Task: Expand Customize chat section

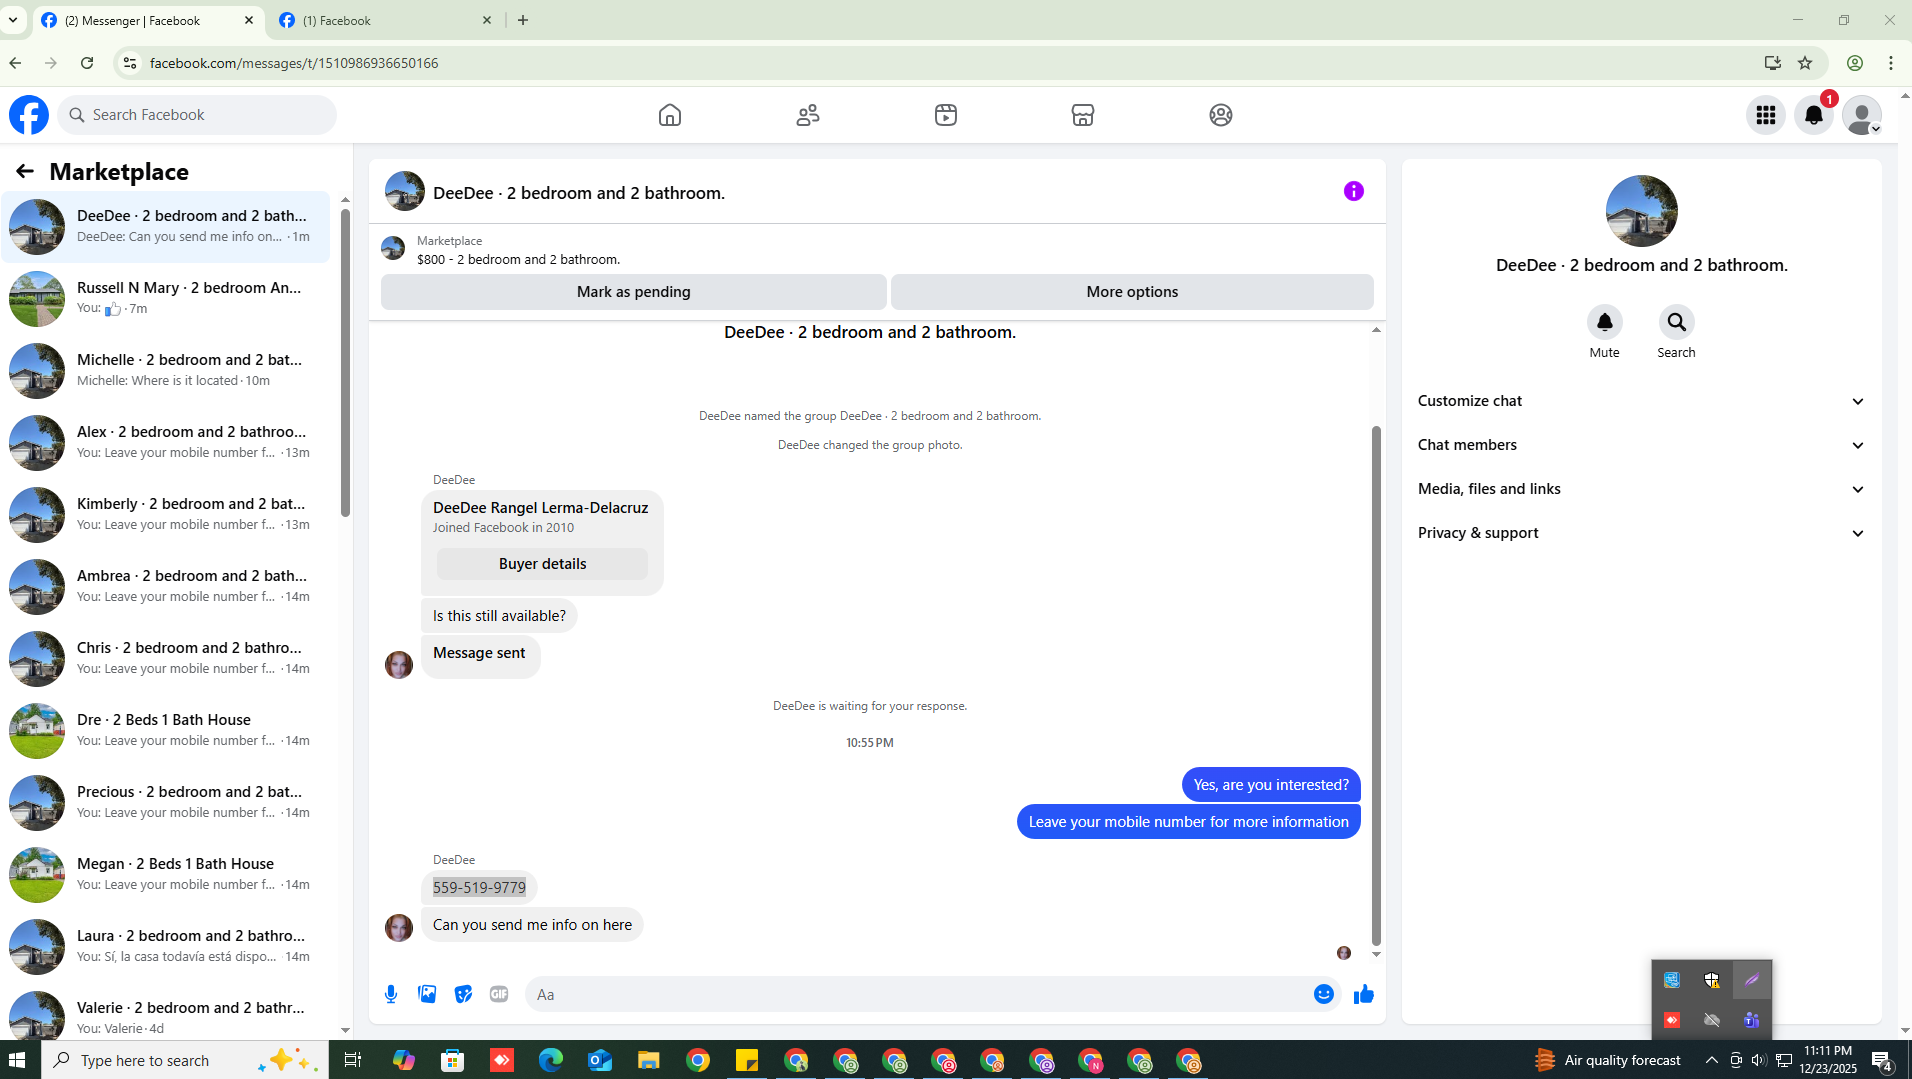Action: coord(1642,401)
